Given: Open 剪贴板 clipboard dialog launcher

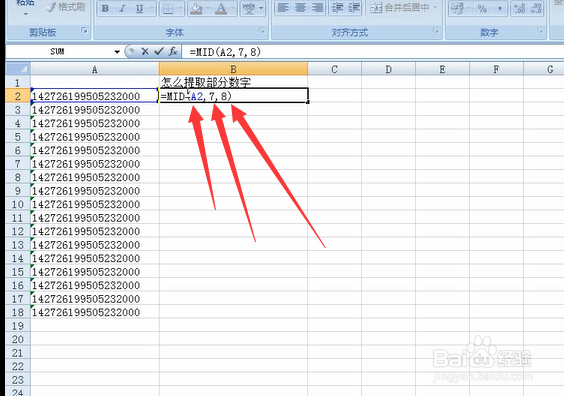Looking at the screenshot, I should [x=85, y=31].
